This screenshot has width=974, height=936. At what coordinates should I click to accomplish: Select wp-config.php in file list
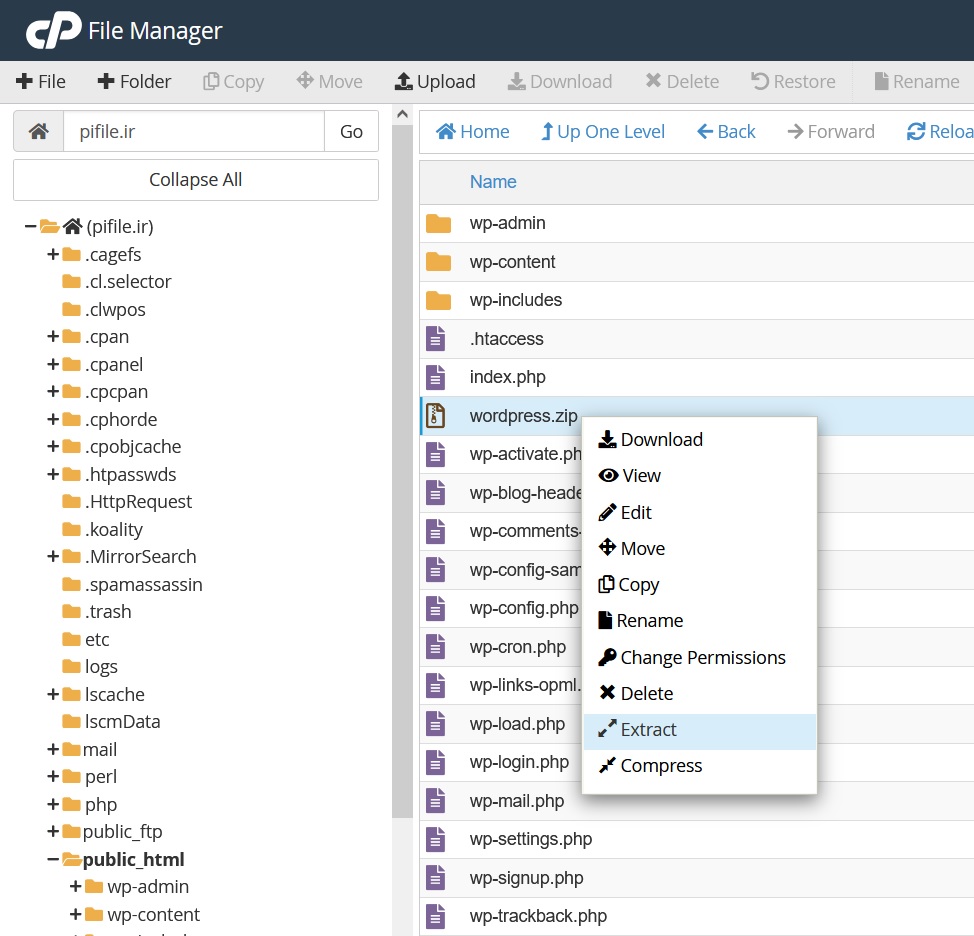click(524, 608)
